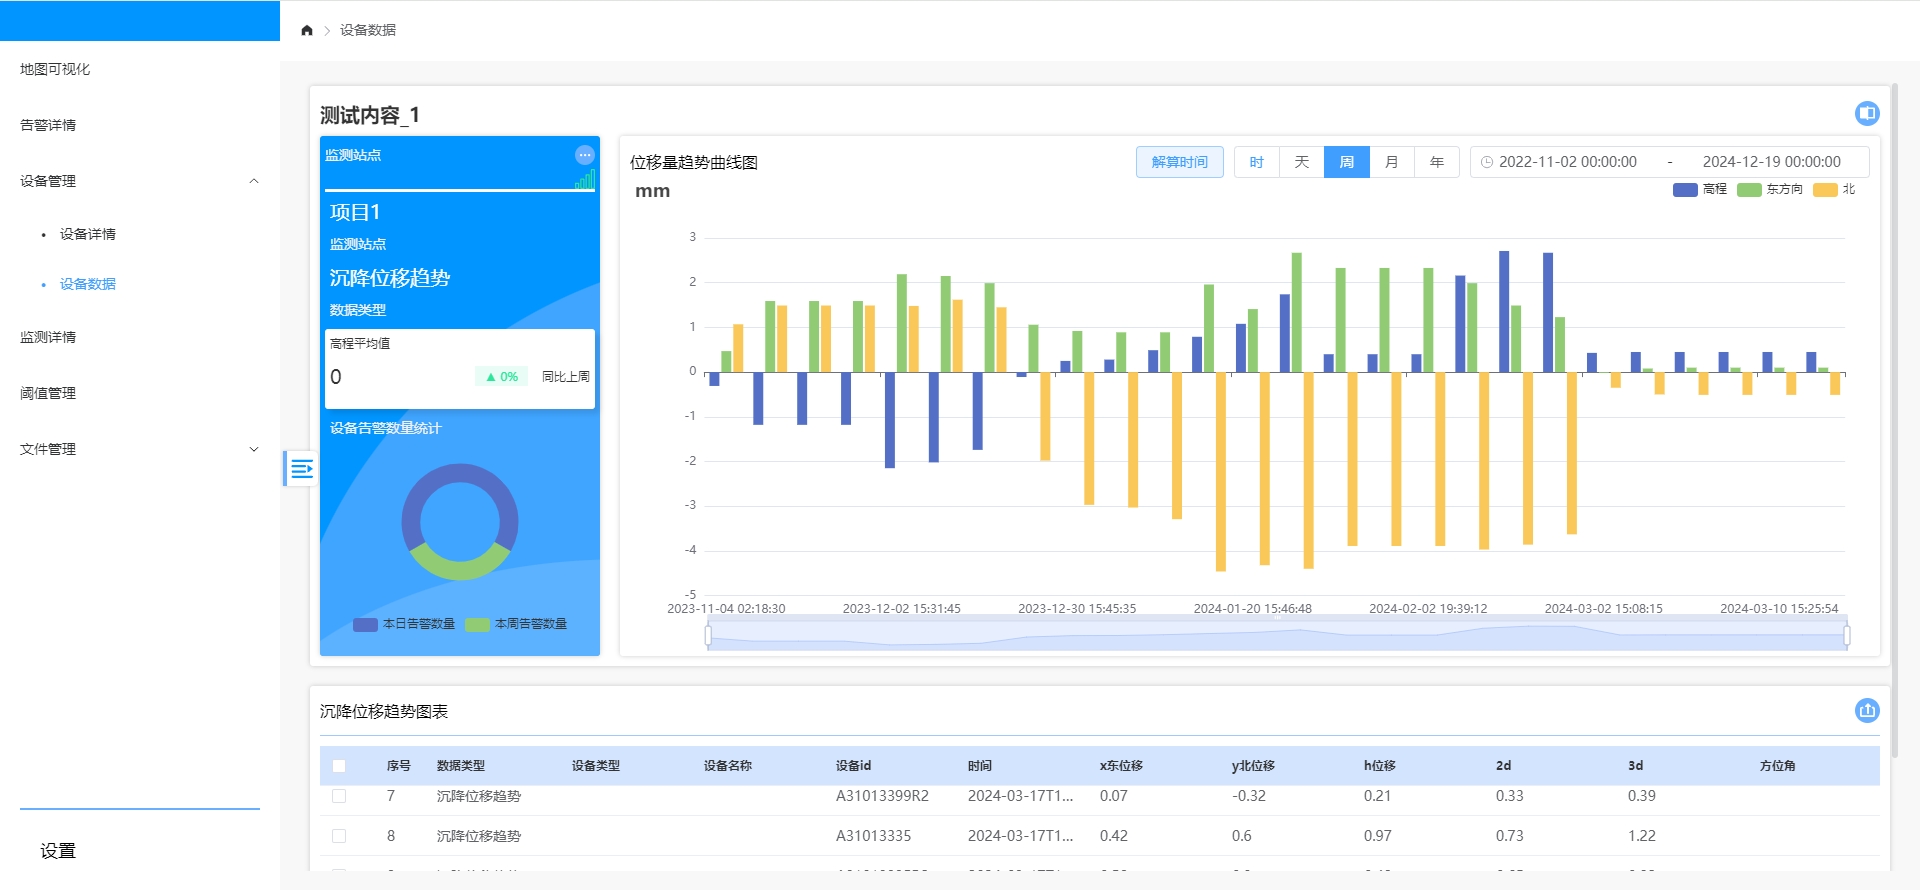This screenshot has height=890, width=1920.
Task: Open 地图可视化 in the sidebar
Action: click(55, 69)
